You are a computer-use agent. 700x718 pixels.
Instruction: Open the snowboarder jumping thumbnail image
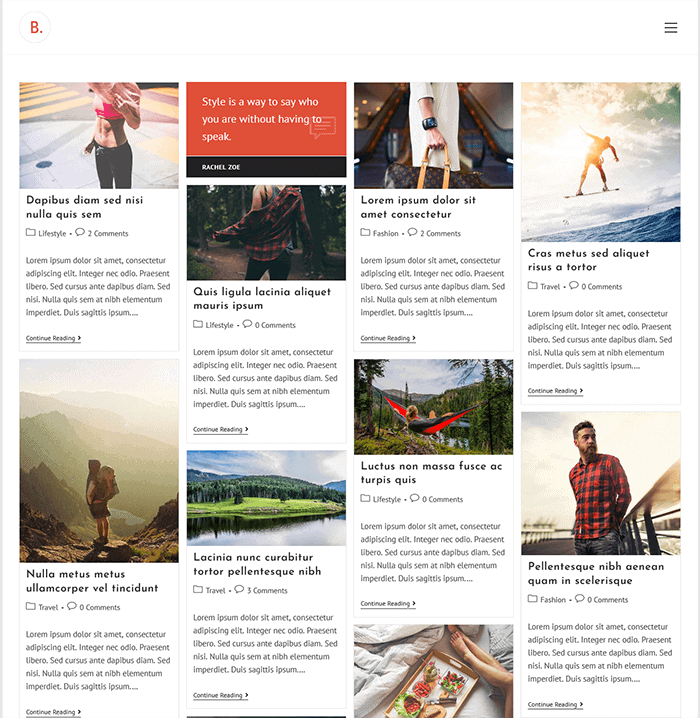(600, 162)
